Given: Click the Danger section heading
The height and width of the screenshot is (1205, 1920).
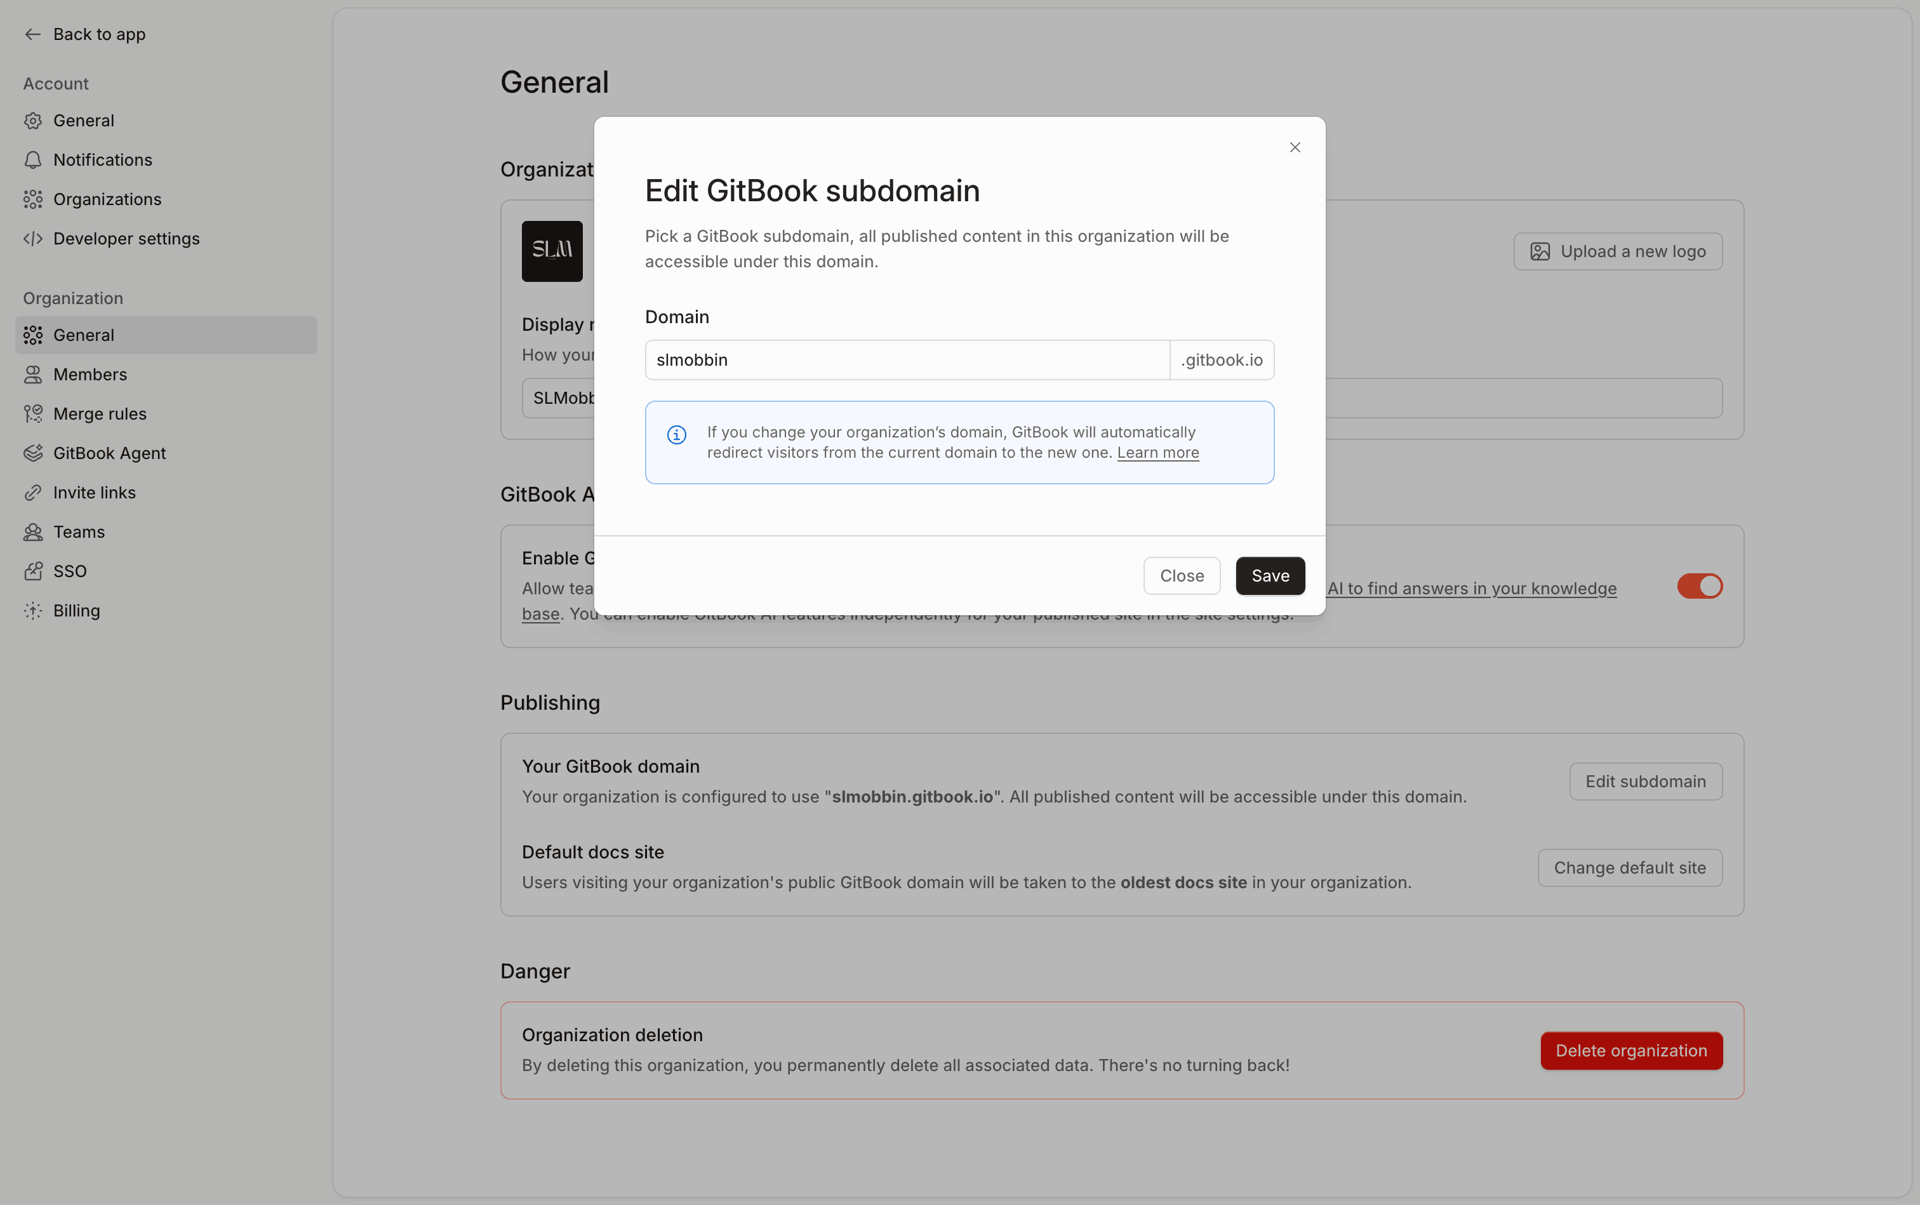Looking at the screenshot, I should click(535, 972).
